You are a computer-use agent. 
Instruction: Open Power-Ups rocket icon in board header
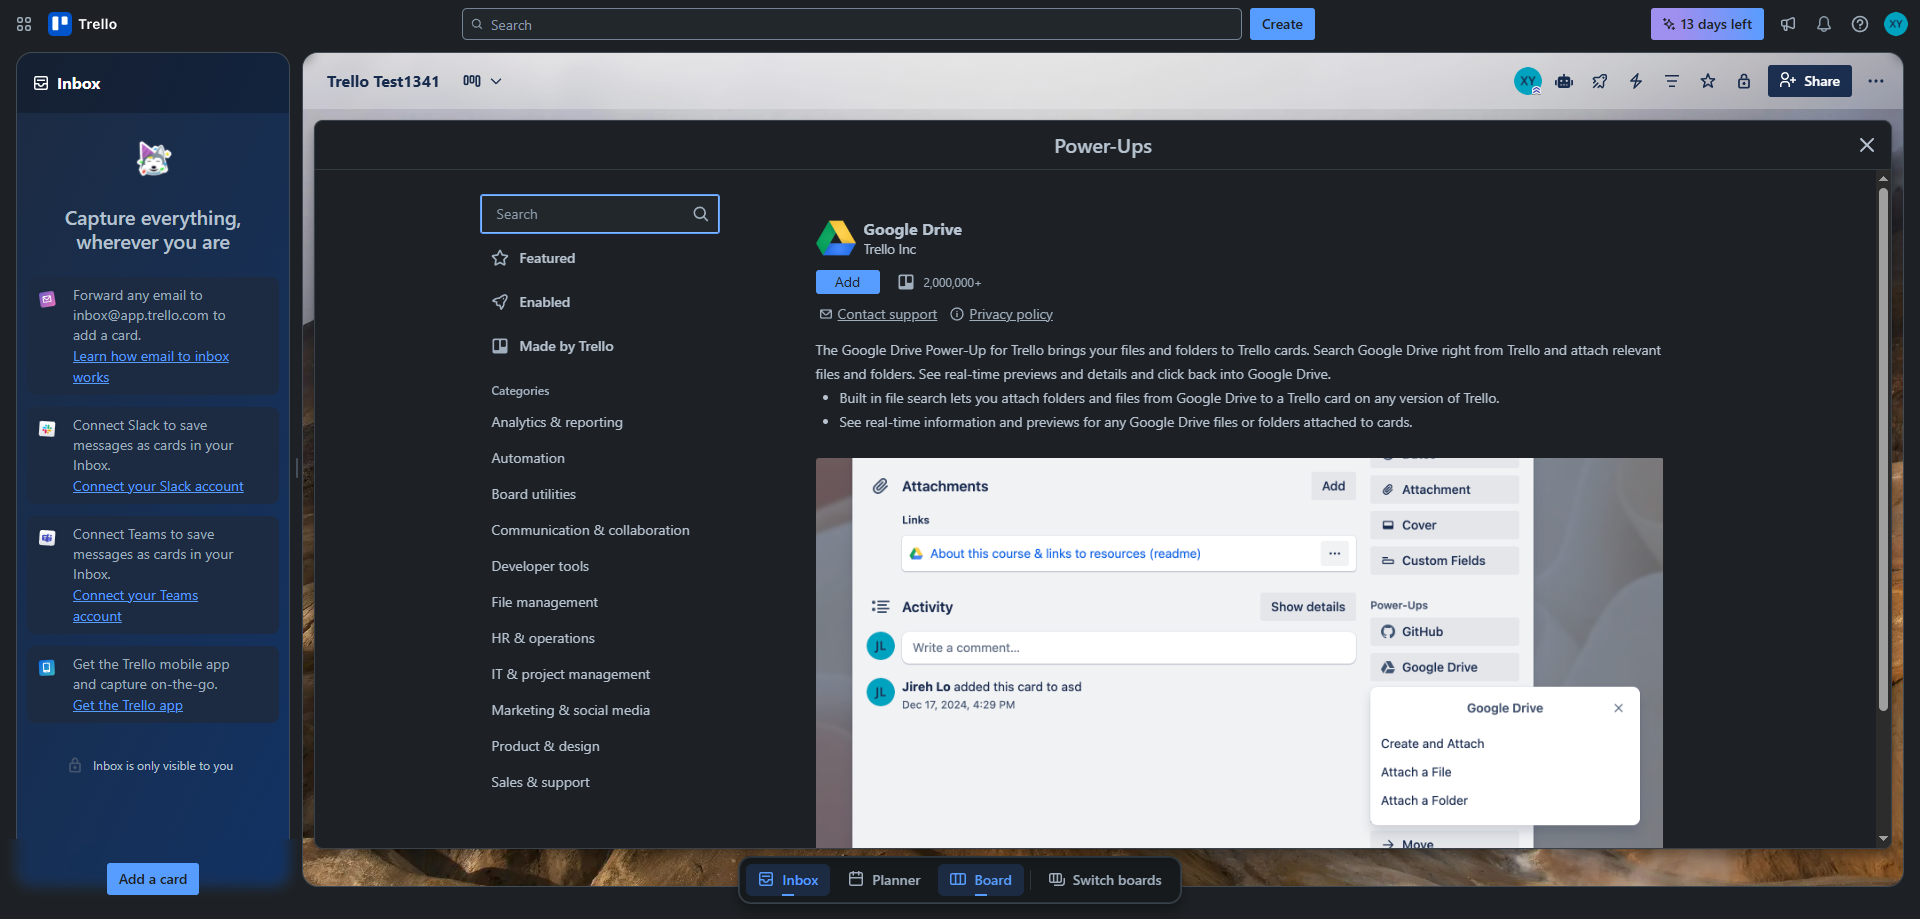1600,81
